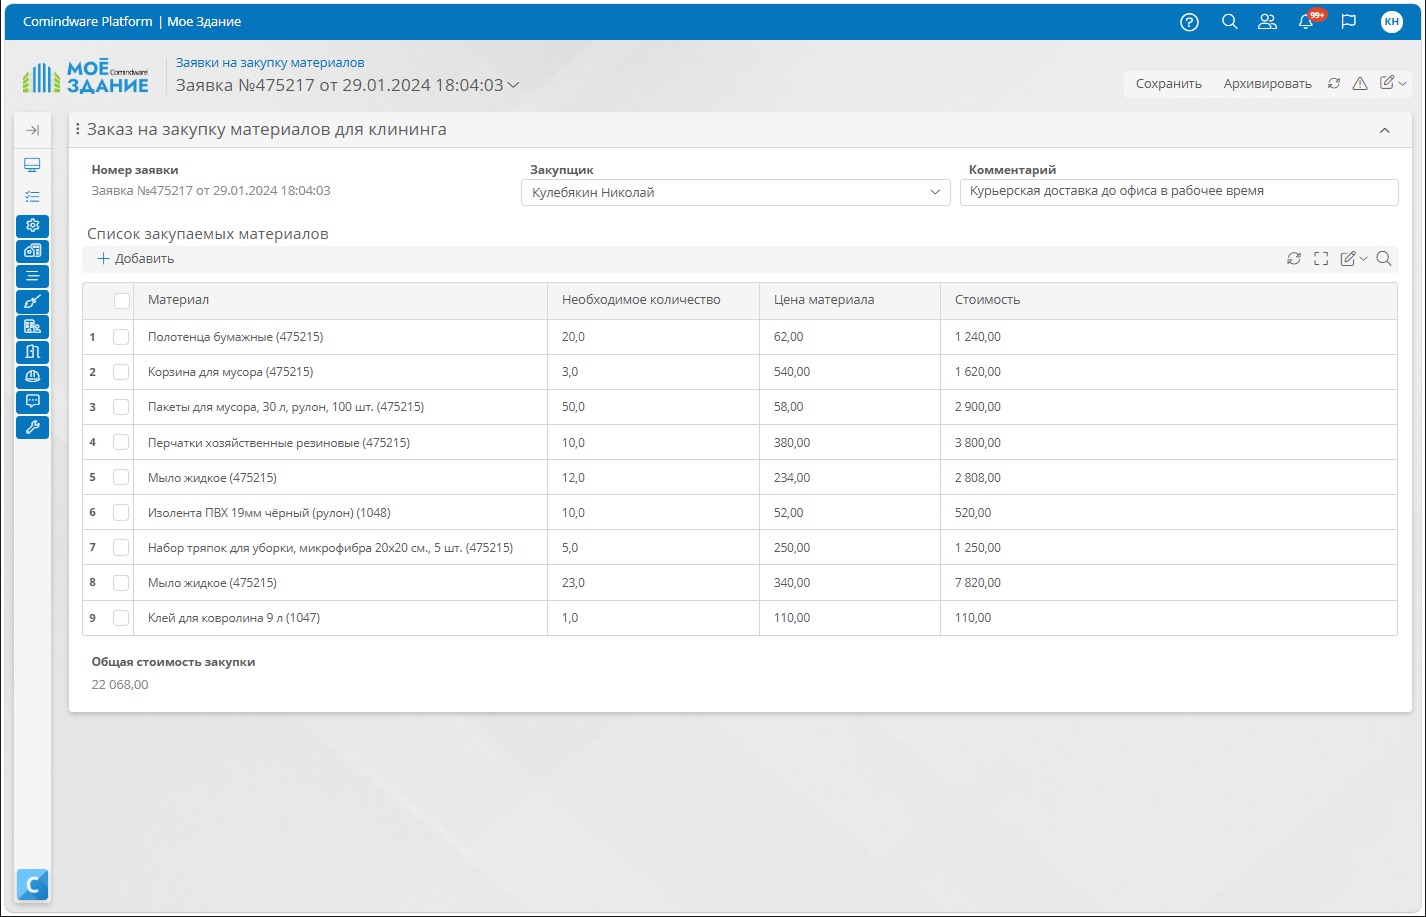Open the Закупщик Кулебякин Николай dropdown
Viewport: 1426px width, 917px height.
[x=735, y=192]
